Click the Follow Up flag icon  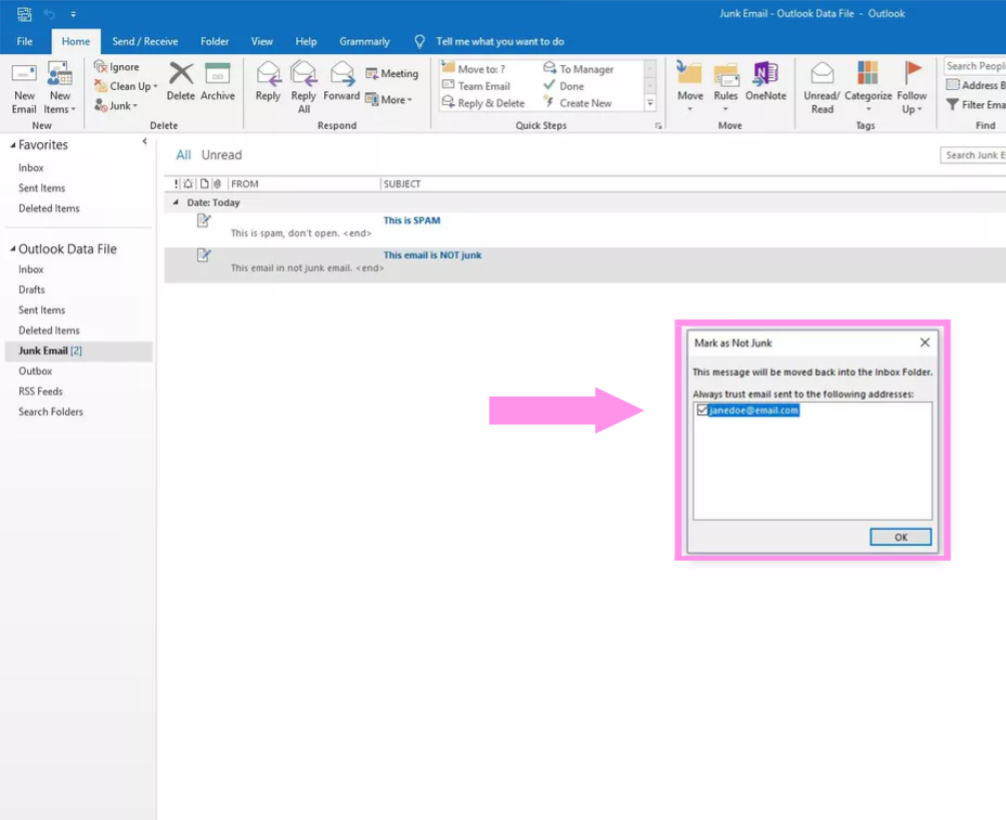click(912, 75)
